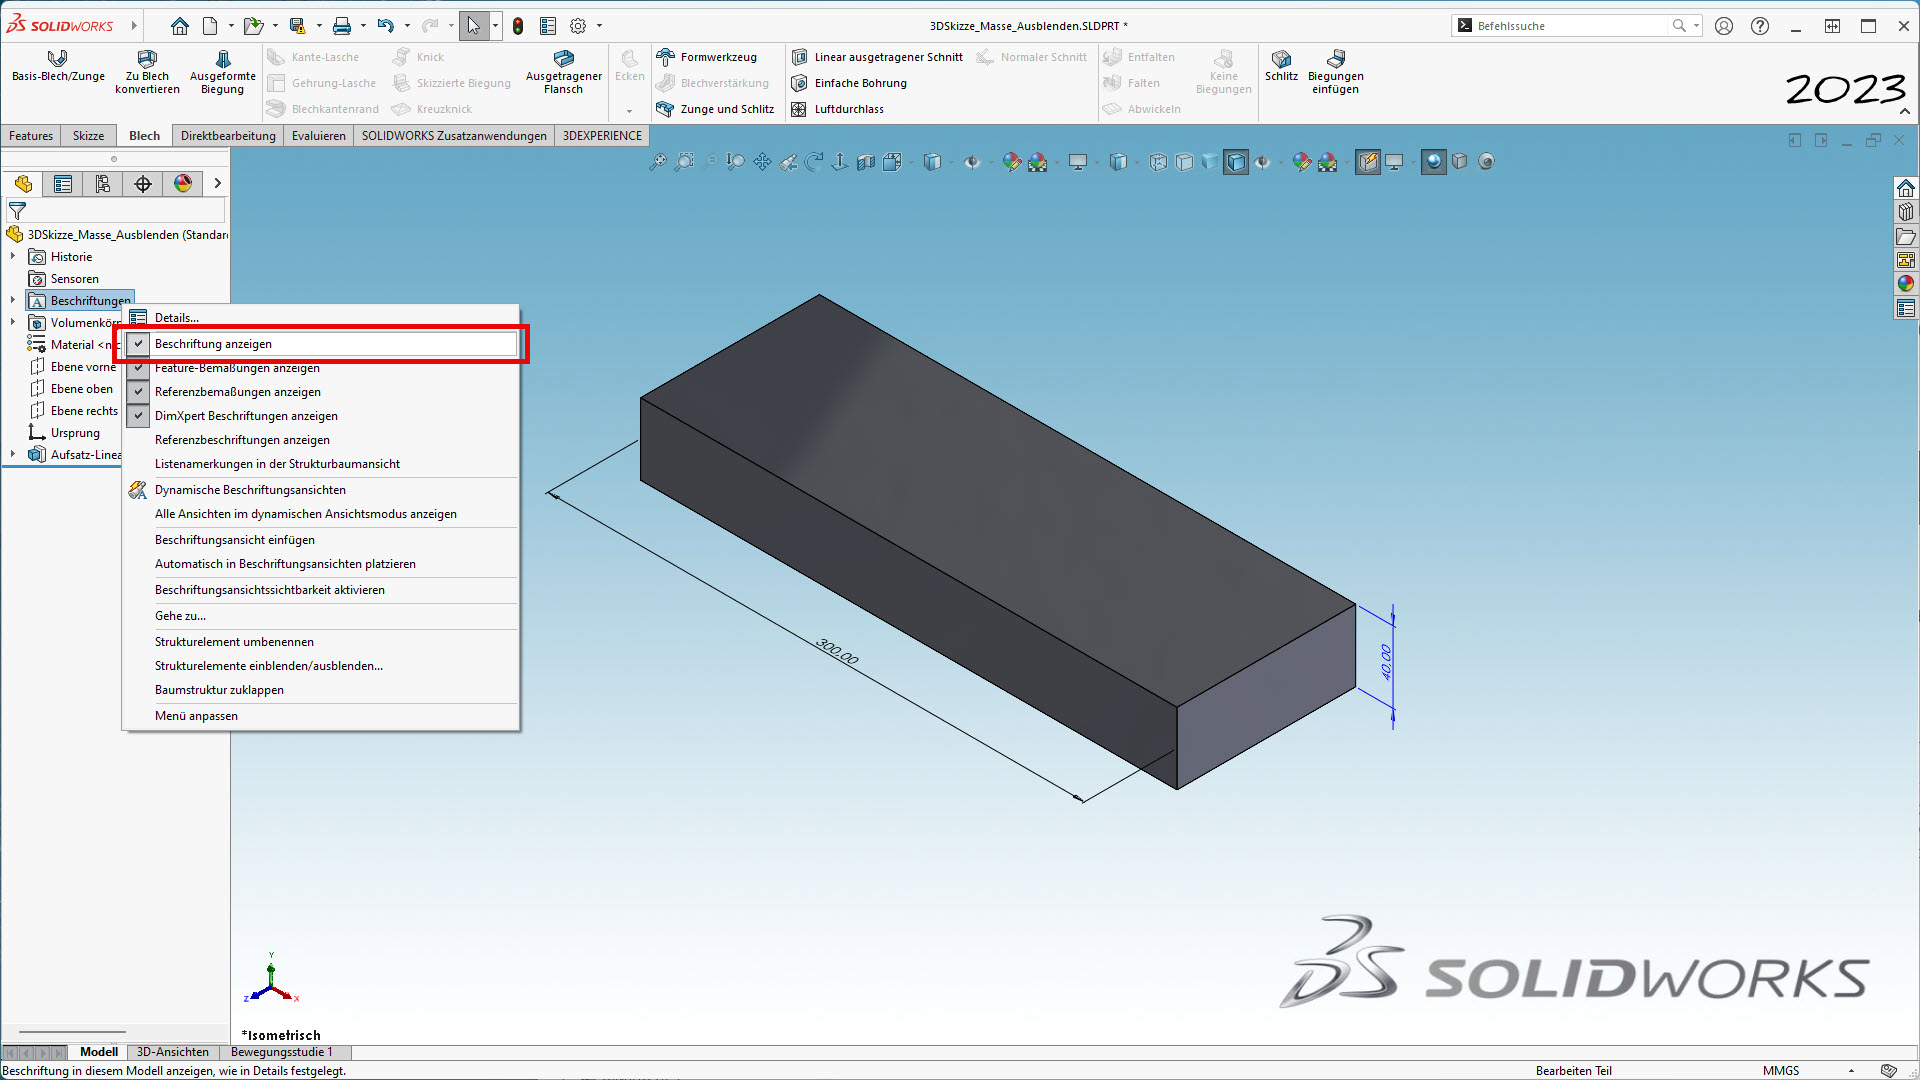Toggle Shaded With Edges display style
This screenshot has width=1920, height=1080.
(1236, 162)
